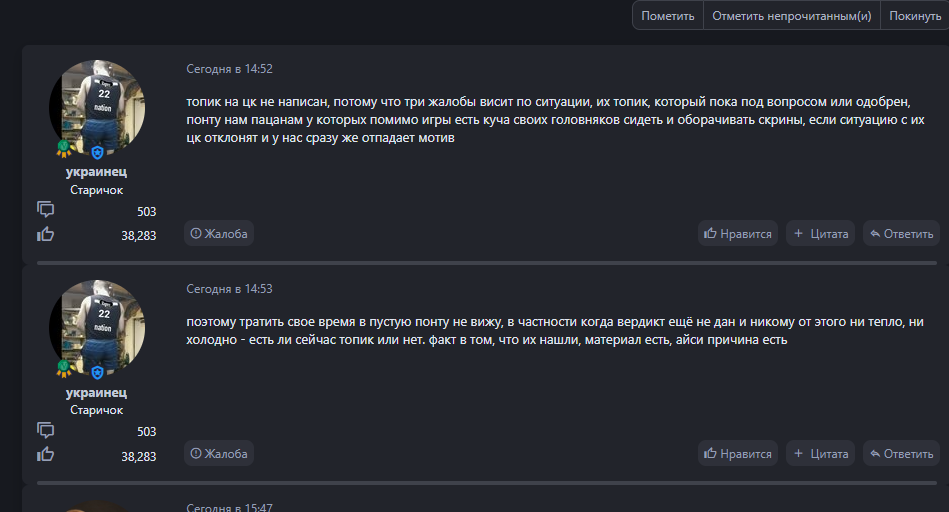Report the 14:52 post with Жалоба
Viewport: 949px width, 512px height.
pos(219,234)
